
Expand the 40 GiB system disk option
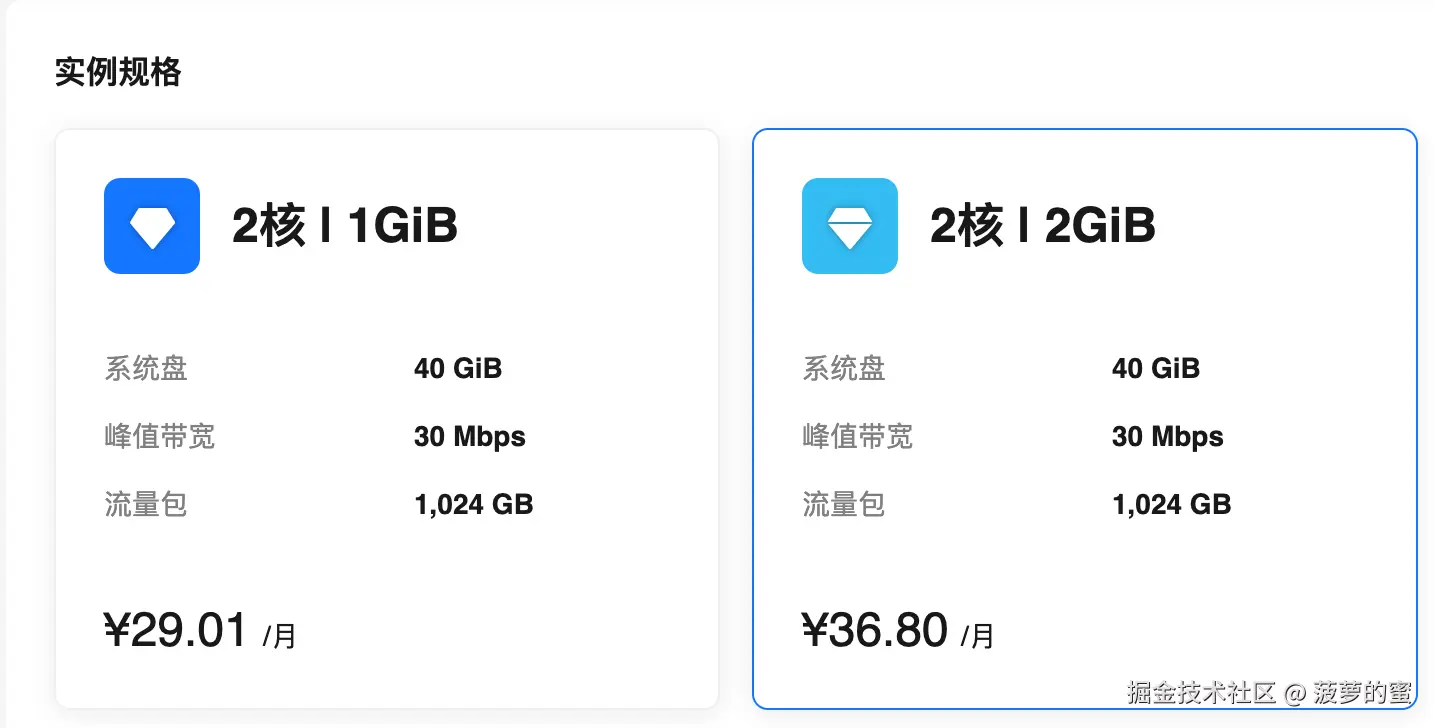457,369
